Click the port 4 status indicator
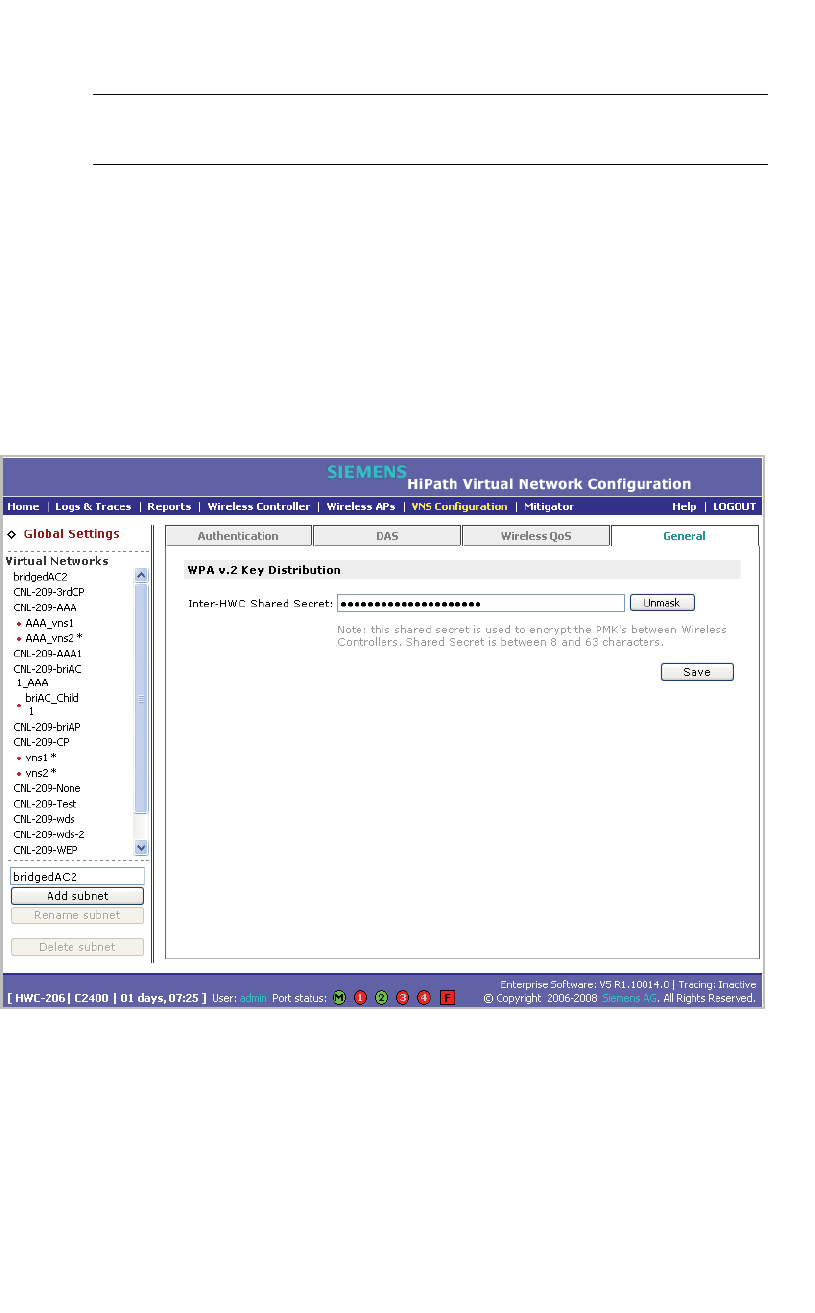The width and height of the screenshot is (815, 1313). tap(424, 997)
